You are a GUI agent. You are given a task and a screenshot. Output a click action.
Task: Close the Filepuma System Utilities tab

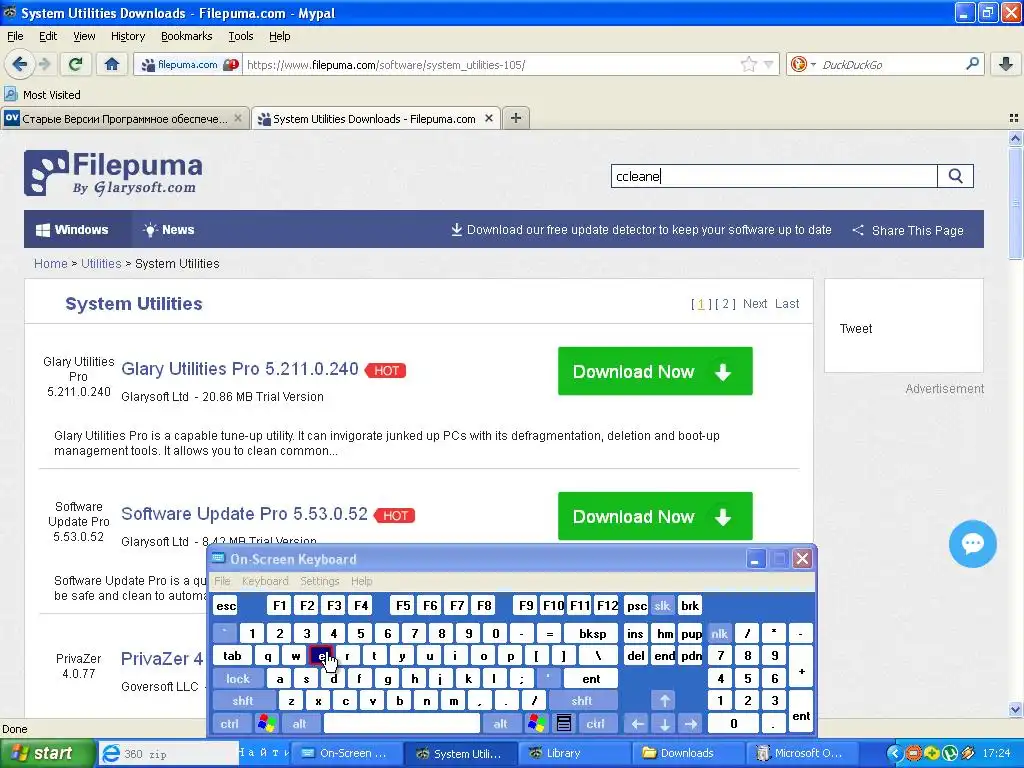488,118
